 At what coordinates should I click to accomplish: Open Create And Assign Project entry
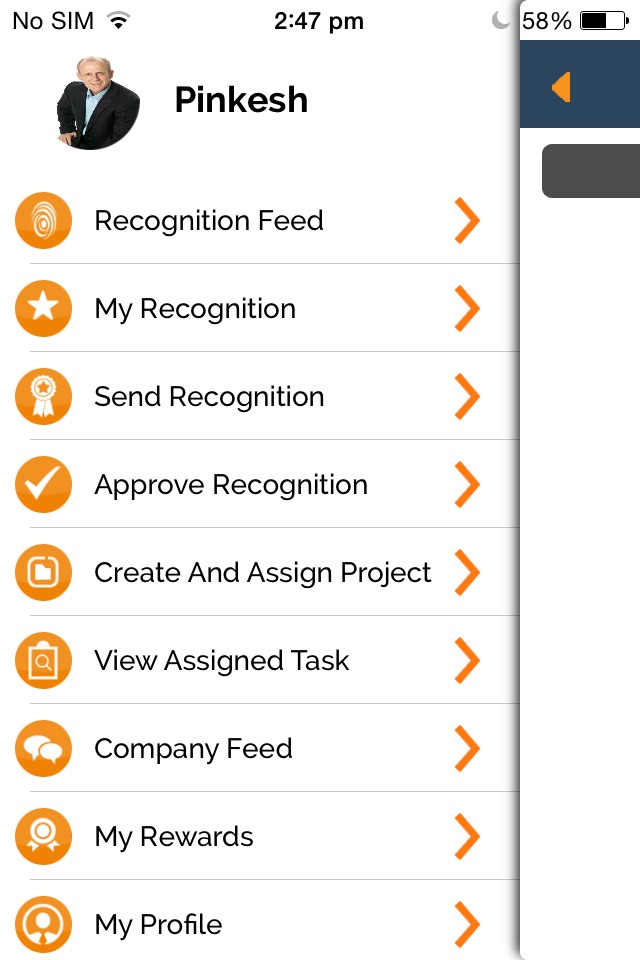[260, 572]
